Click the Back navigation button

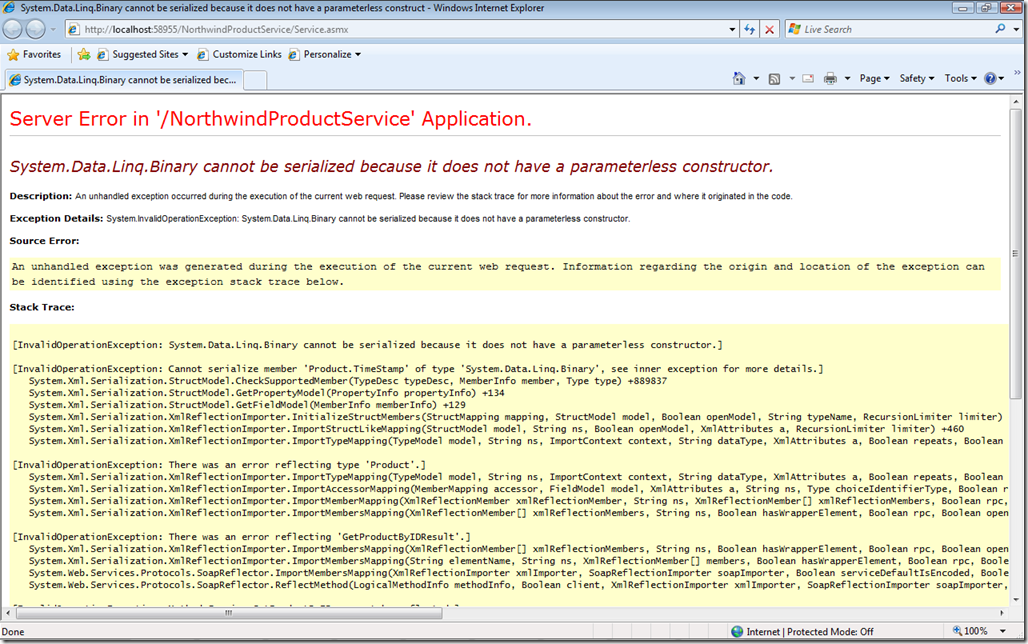point(12,29)
